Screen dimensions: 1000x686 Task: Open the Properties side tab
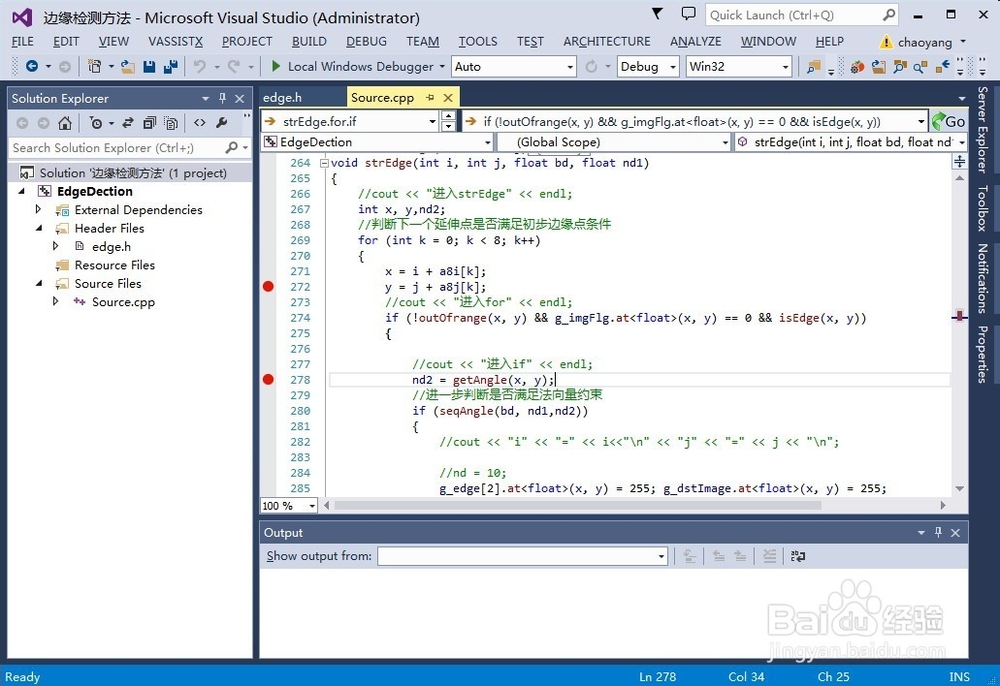click(x=983, y=354)
